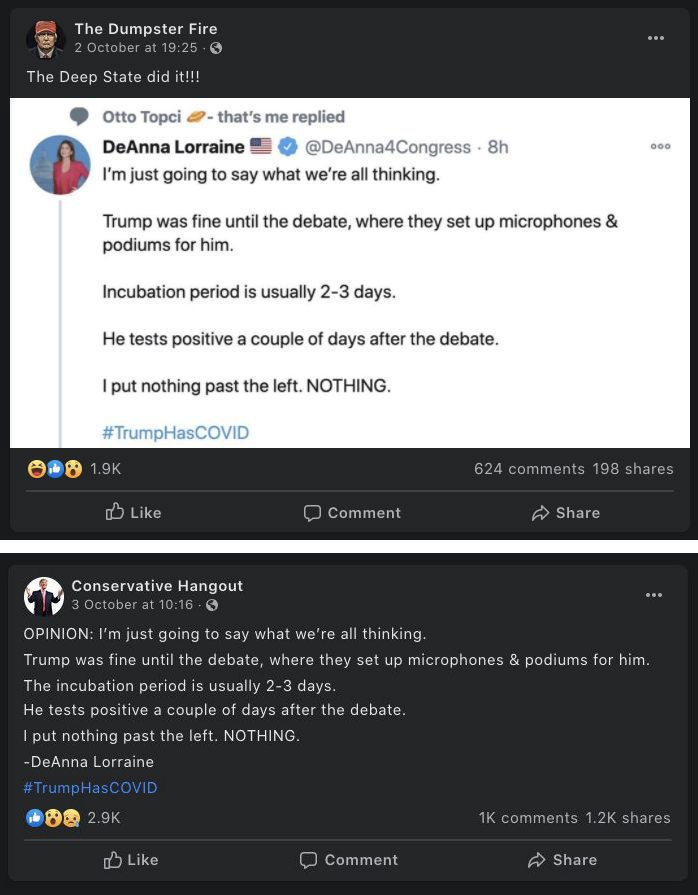Share the Conservative Hangout post
This screenshot has width=698, height=895.
tap(563, 860)
